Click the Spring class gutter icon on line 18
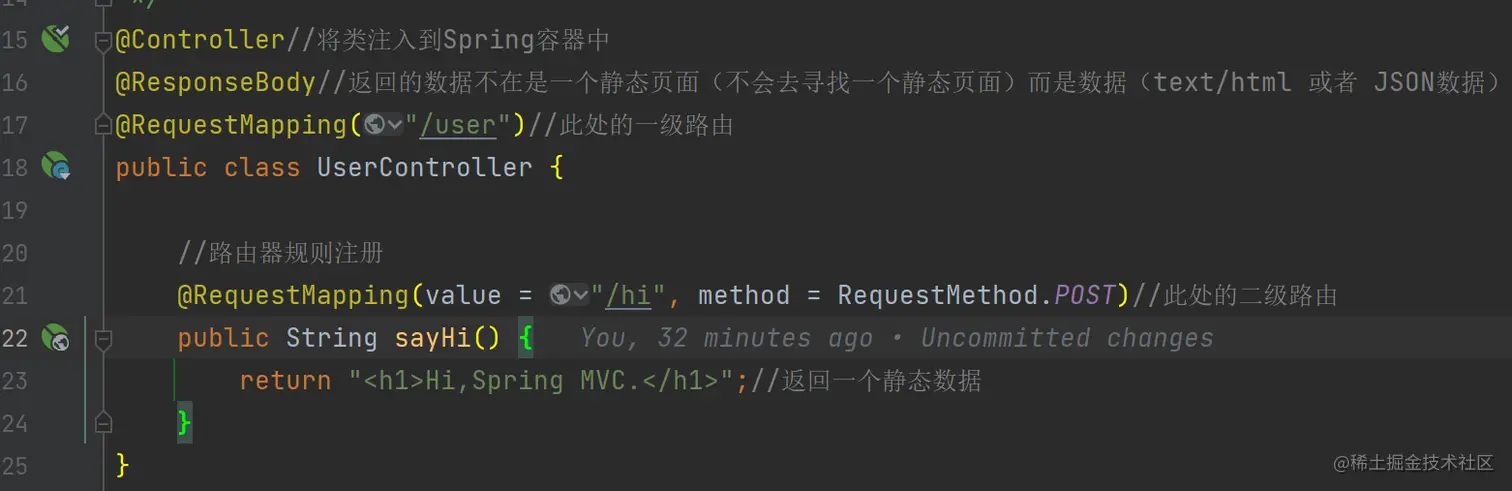 click(55, 166)
